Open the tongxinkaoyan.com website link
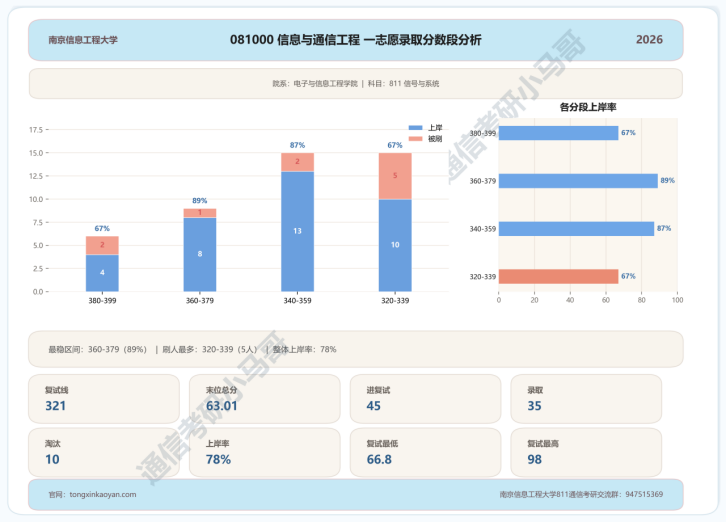Viewport: 726px width, 522px height. [x=103, y=494]
